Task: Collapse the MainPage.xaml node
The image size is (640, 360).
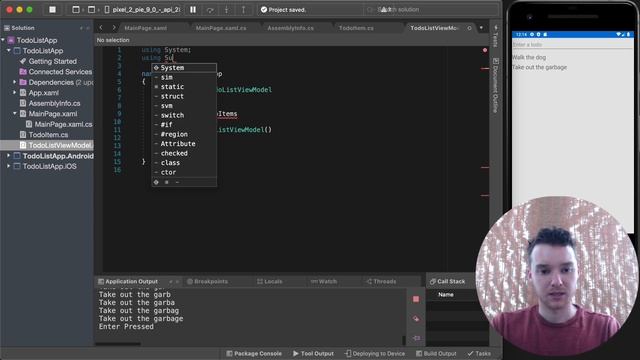Action: click(x=15, y=113)
